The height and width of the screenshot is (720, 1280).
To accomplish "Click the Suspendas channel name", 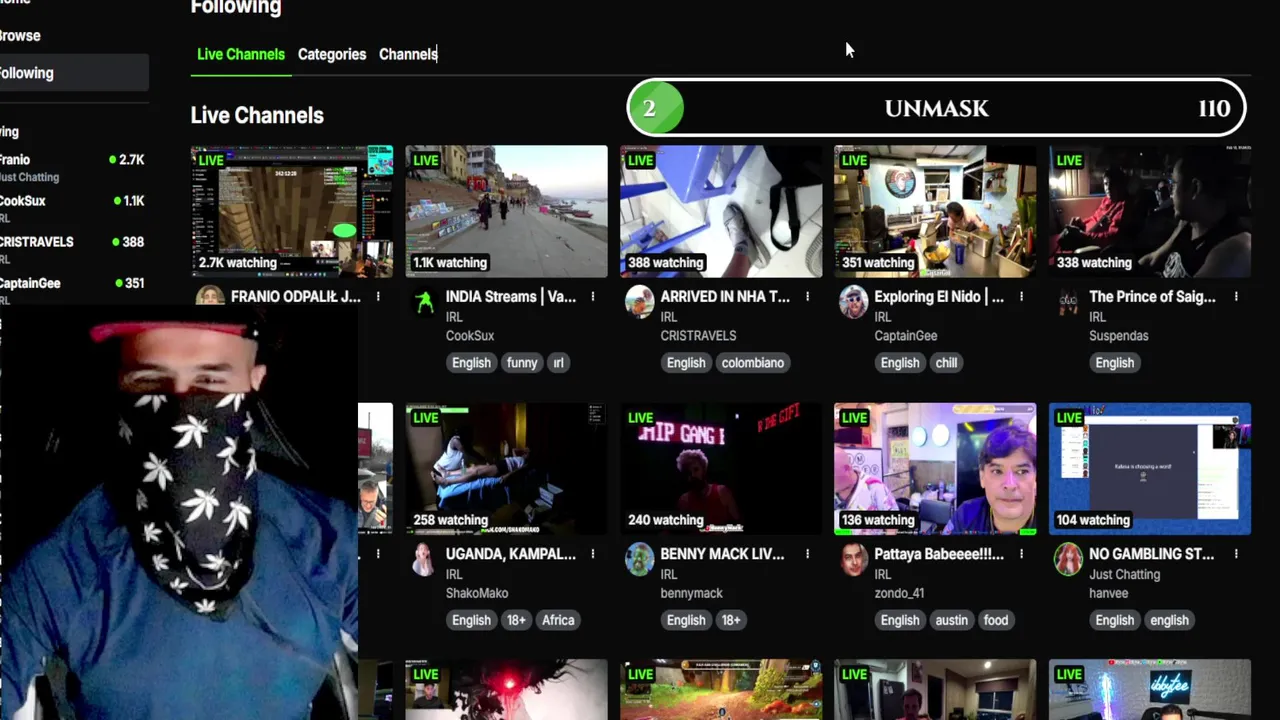I will [1118, 336].
